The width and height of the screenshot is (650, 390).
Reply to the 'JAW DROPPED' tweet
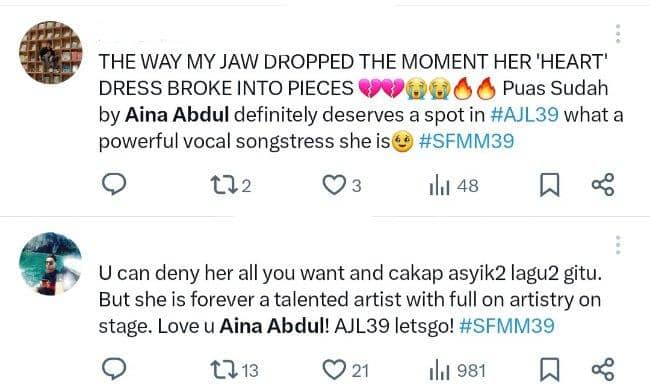click(x=114, y=184)
